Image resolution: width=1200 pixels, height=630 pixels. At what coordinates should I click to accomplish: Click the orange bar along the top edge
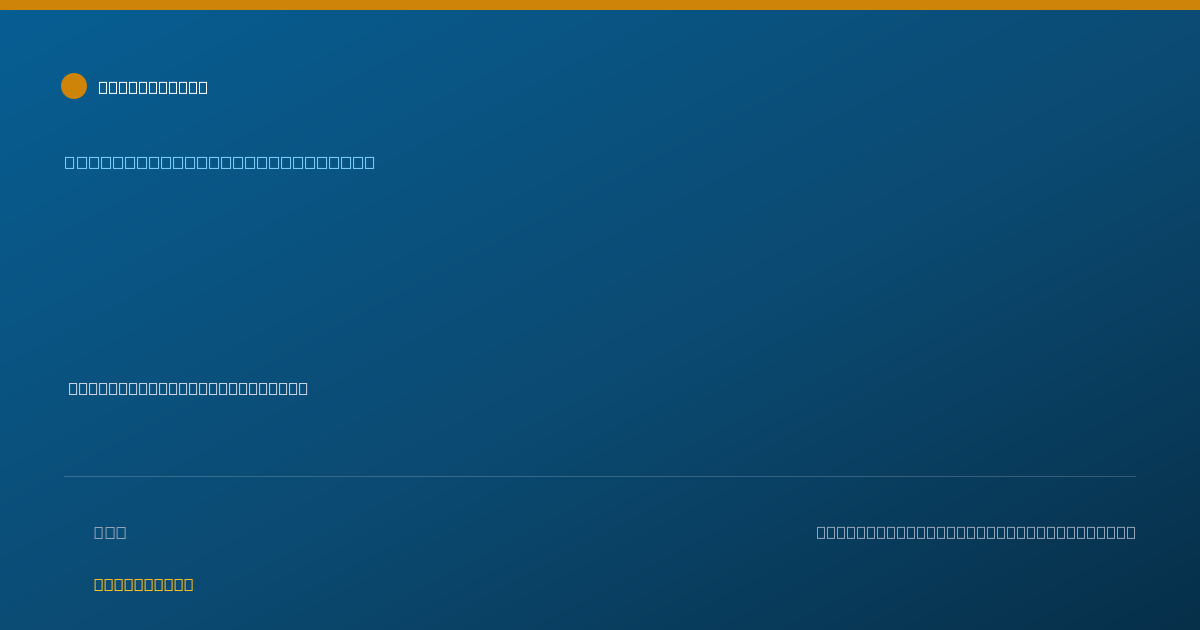tap(600, 5)
